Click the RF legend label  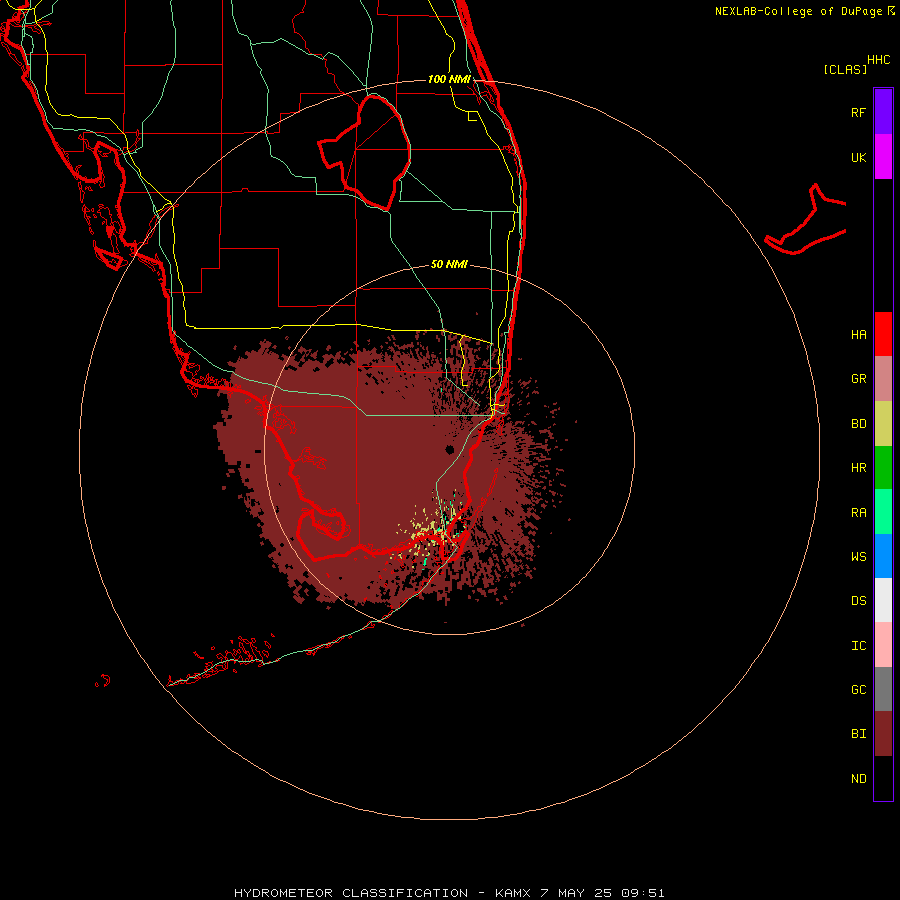858,112
